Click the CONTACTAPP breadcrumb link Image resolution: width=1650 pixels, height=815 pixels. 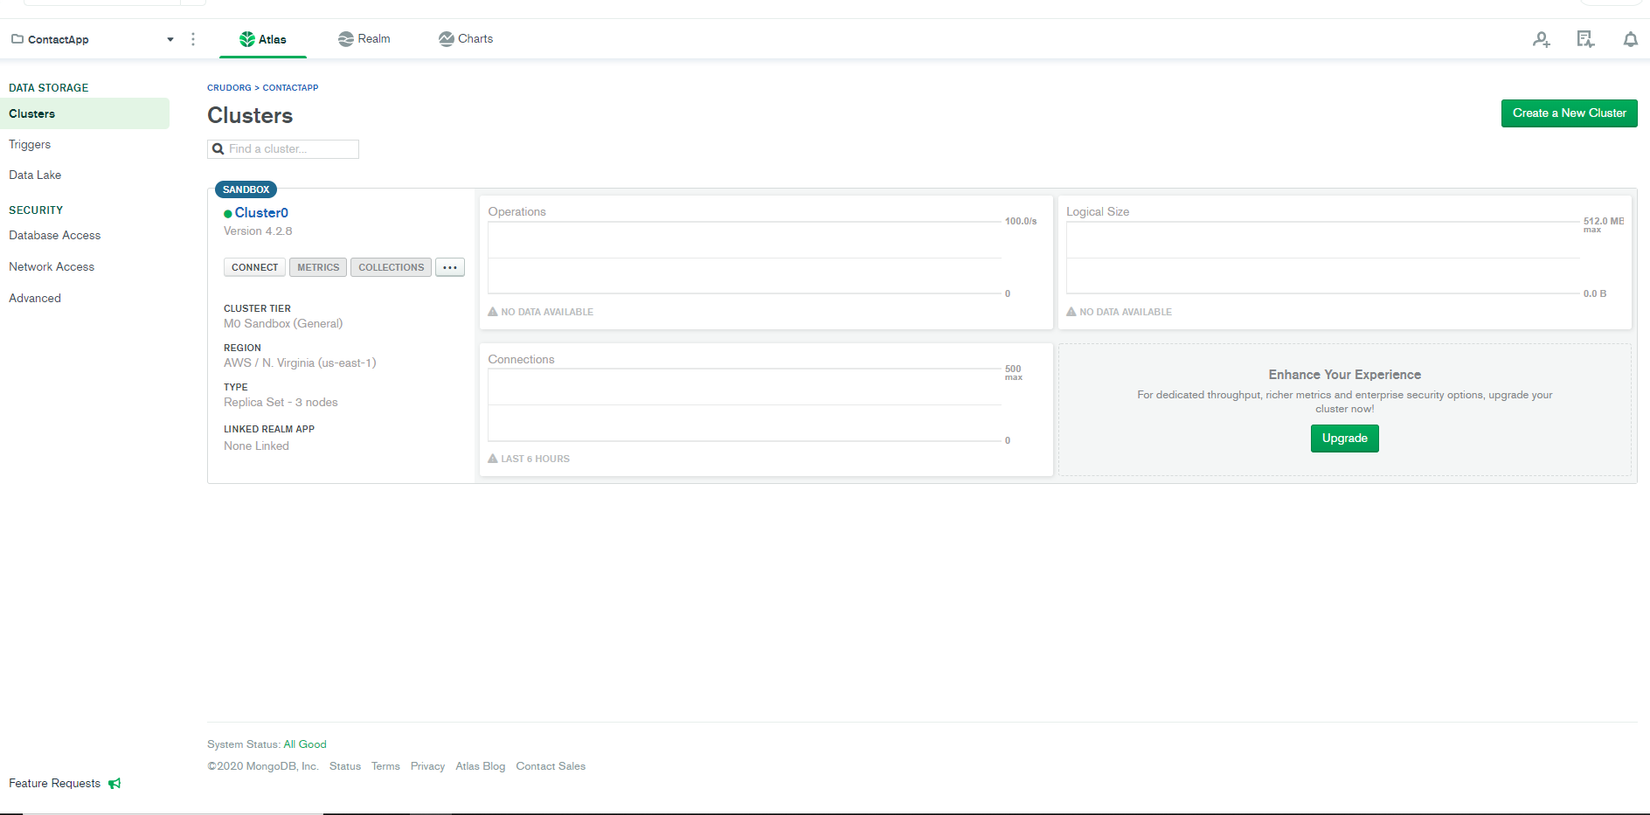(x=291, y=88)
